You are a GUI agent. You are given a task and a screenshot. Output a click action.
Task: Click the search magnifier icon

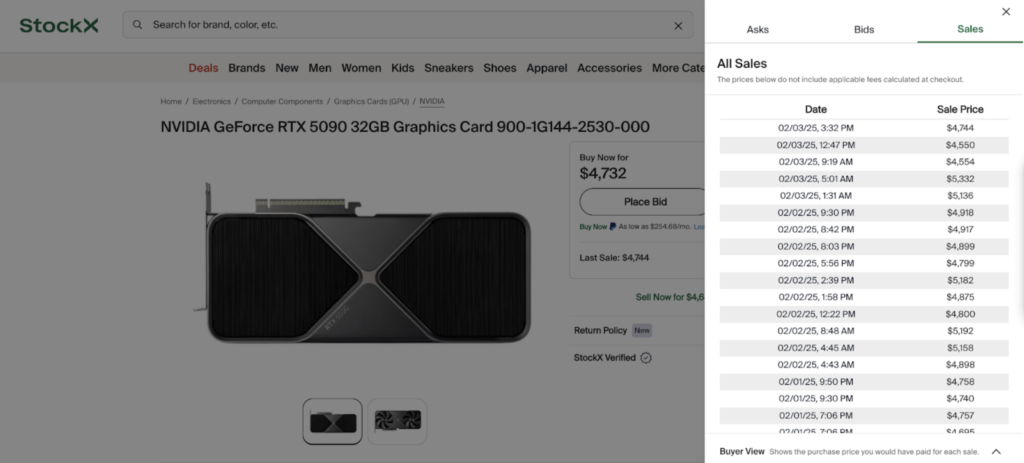pyautogui.click(x=137, y=25)
